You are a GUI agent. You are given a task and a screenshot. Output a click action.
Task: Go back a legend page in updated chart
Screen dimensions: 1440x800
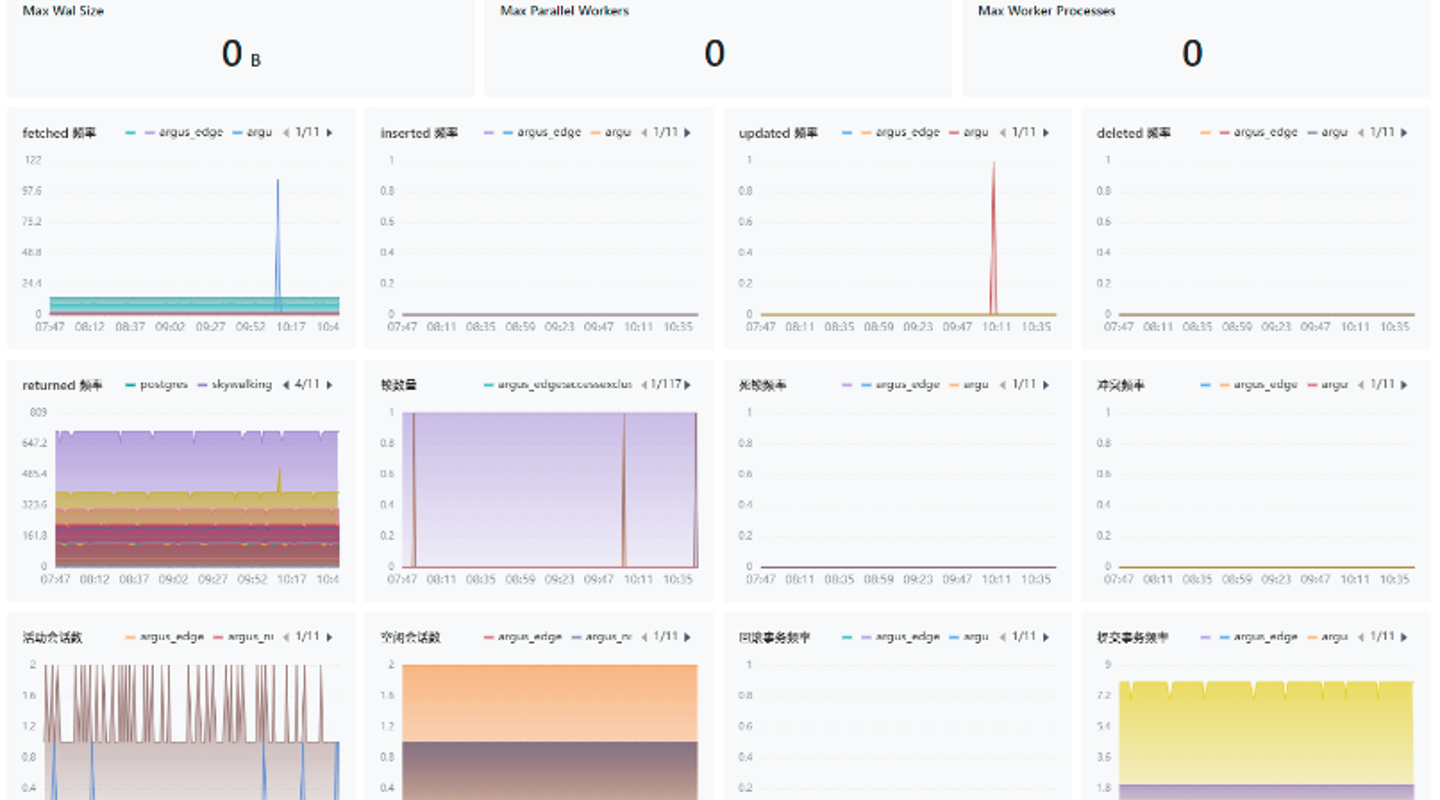1002,133
